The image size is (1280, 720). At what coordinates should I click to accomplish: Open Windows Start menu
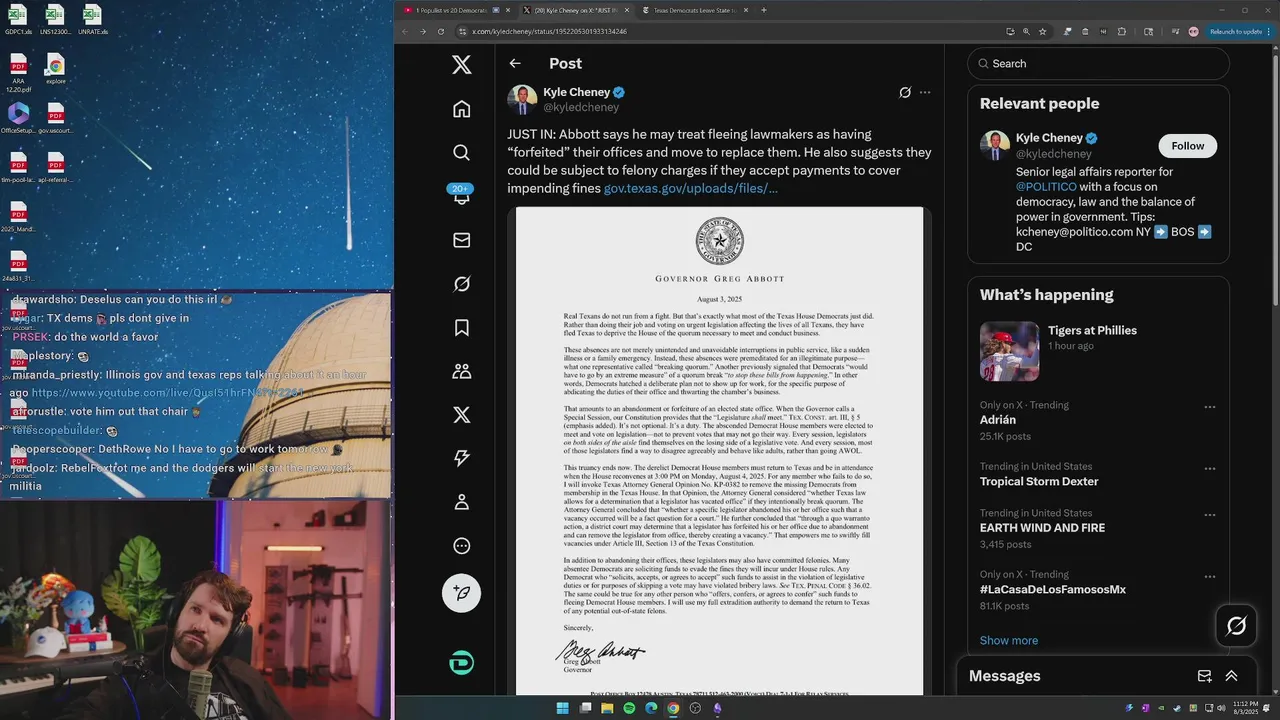click(562, 708)
